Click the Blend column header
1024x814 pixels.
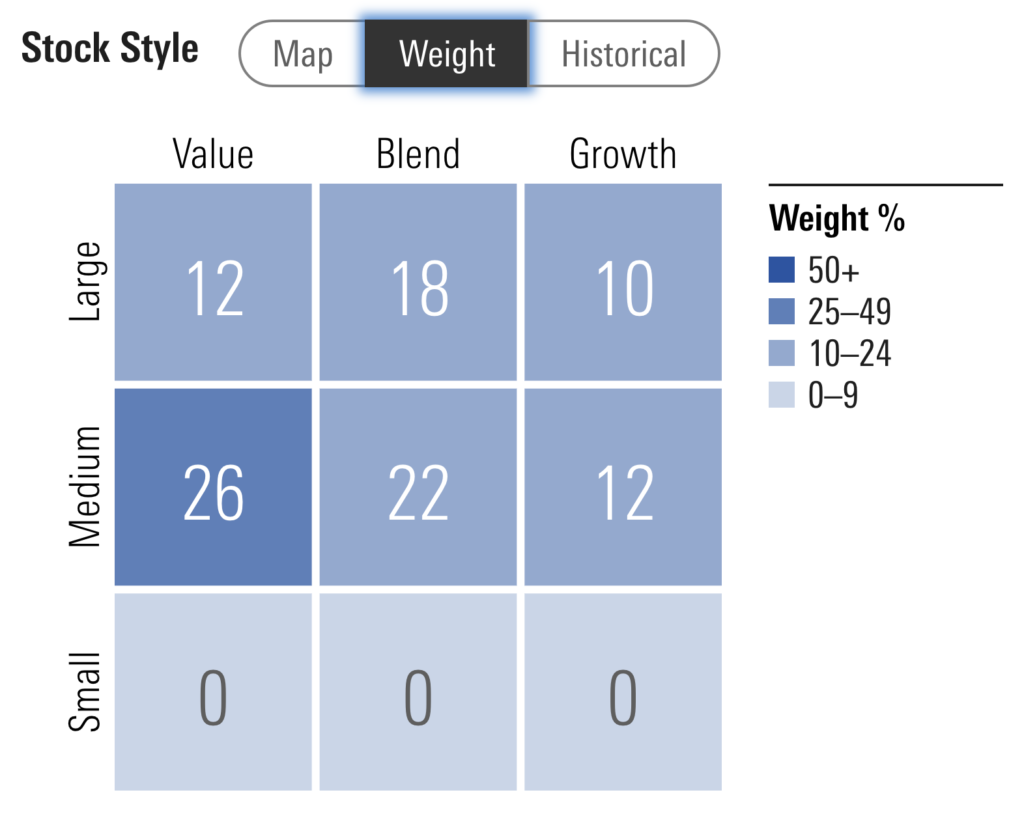pos(418,155)
